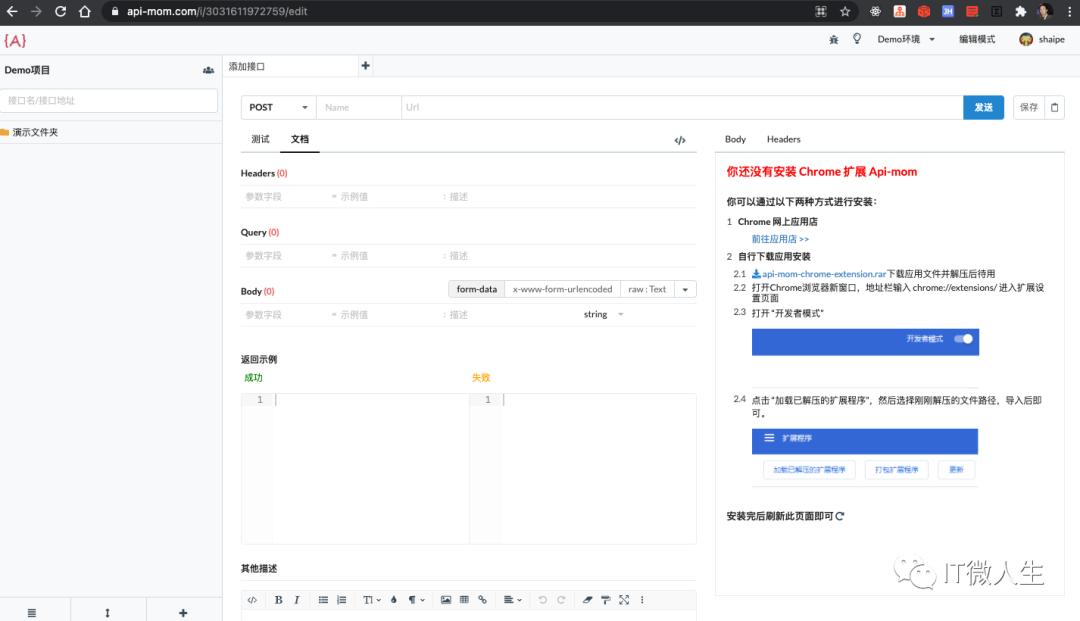Apply bold formatting in the description editor
The width and height of the screenshot is (1080, 621).
pos(278,600)
